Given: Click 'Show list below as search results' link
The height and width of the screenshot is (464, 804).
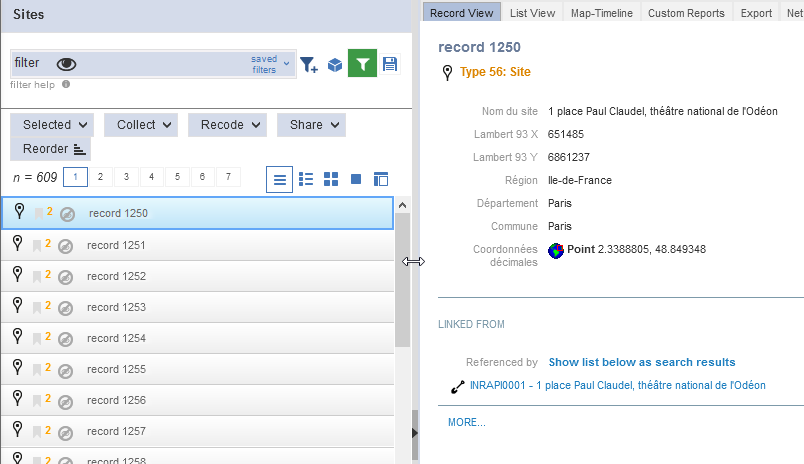Looking at the screenshot, I should 641,362.
